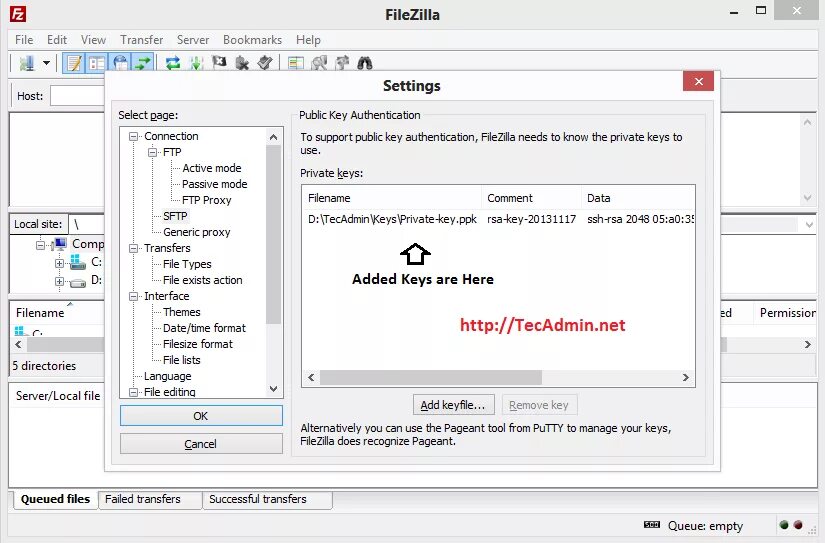Select Themes settings page
This screenshot has height=543, width=825.
182,313
